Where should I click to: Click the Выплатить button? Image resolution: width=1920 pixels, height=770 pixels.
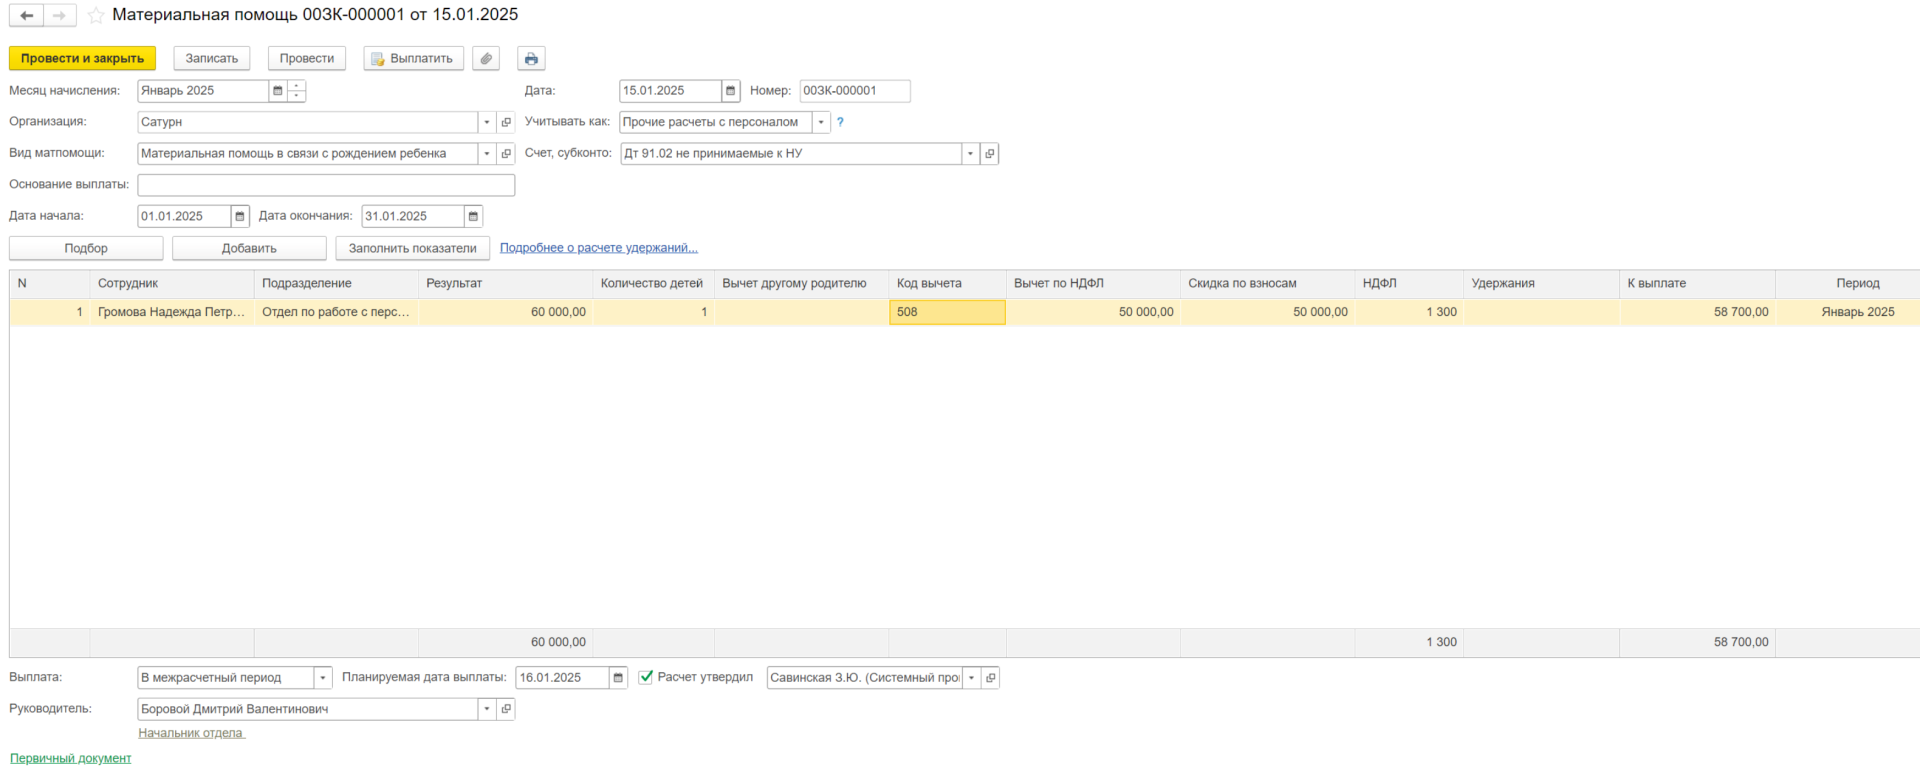point(413,58)
